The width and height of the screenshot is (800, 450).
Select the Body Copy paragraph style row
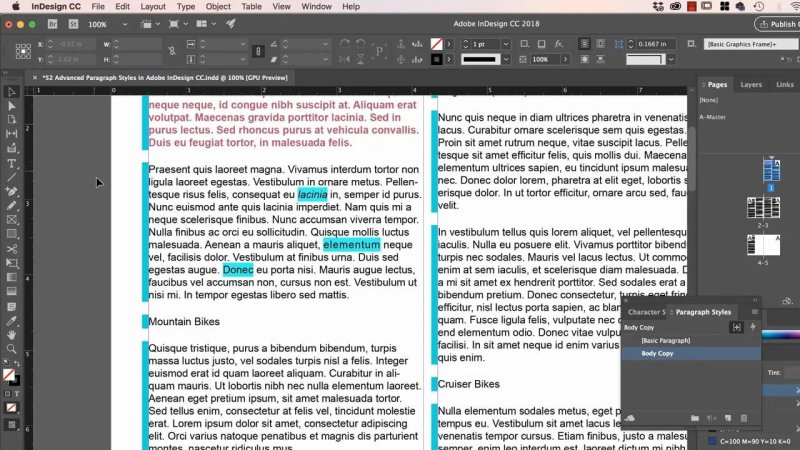pos(691,353)
